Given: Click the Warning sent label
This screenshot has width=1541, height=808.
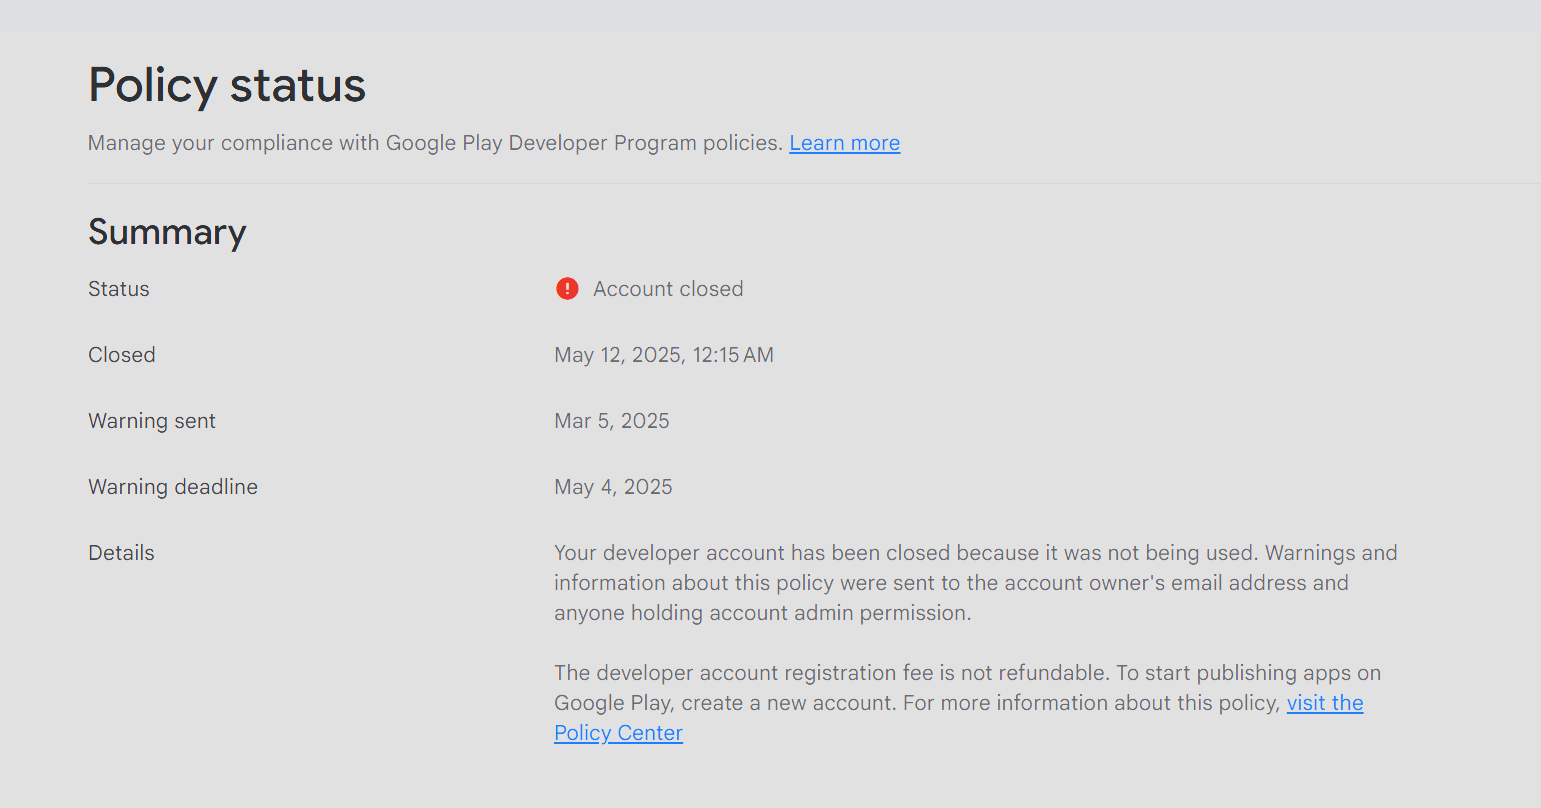Looking at the screenshot, I should 152,420.
